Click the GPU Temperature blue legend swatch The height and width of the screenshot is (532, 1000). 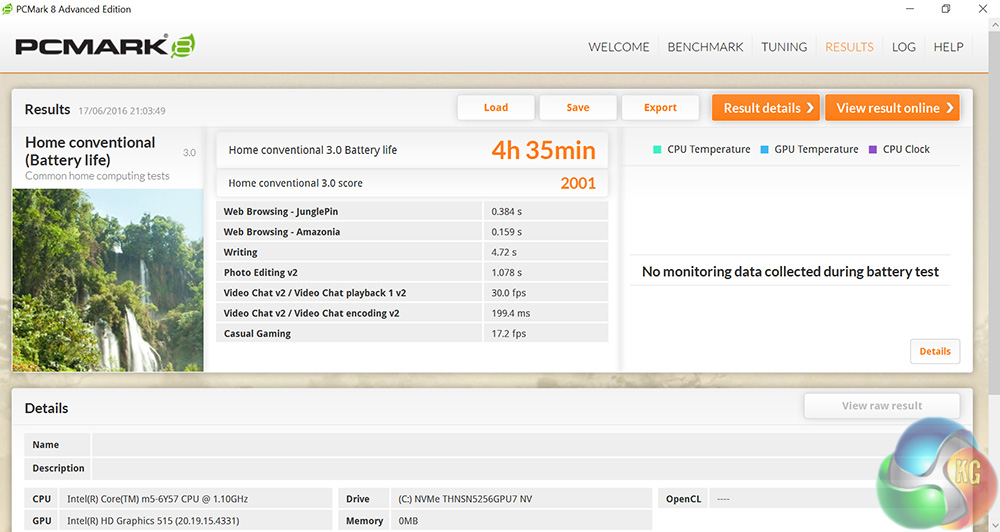point(764,150)
